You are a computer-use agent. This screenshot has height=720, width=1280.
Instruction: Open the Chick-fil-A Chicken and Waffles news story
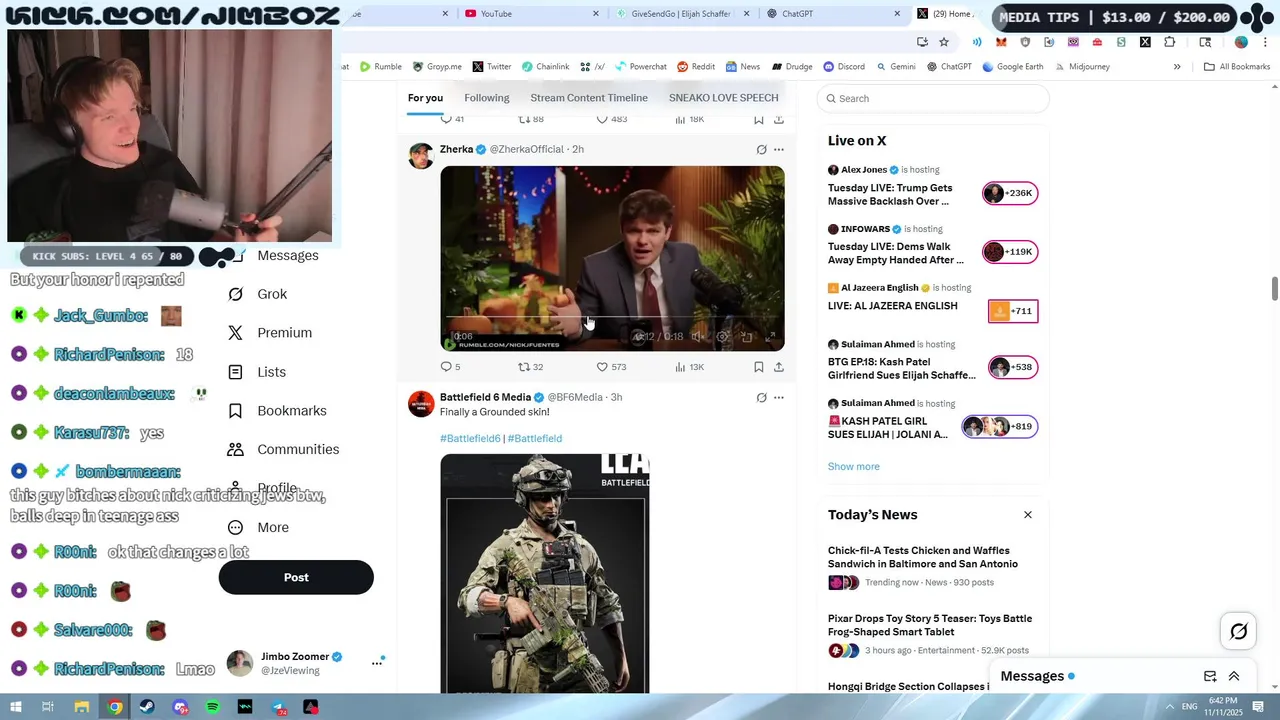click(x=933, y=566)
